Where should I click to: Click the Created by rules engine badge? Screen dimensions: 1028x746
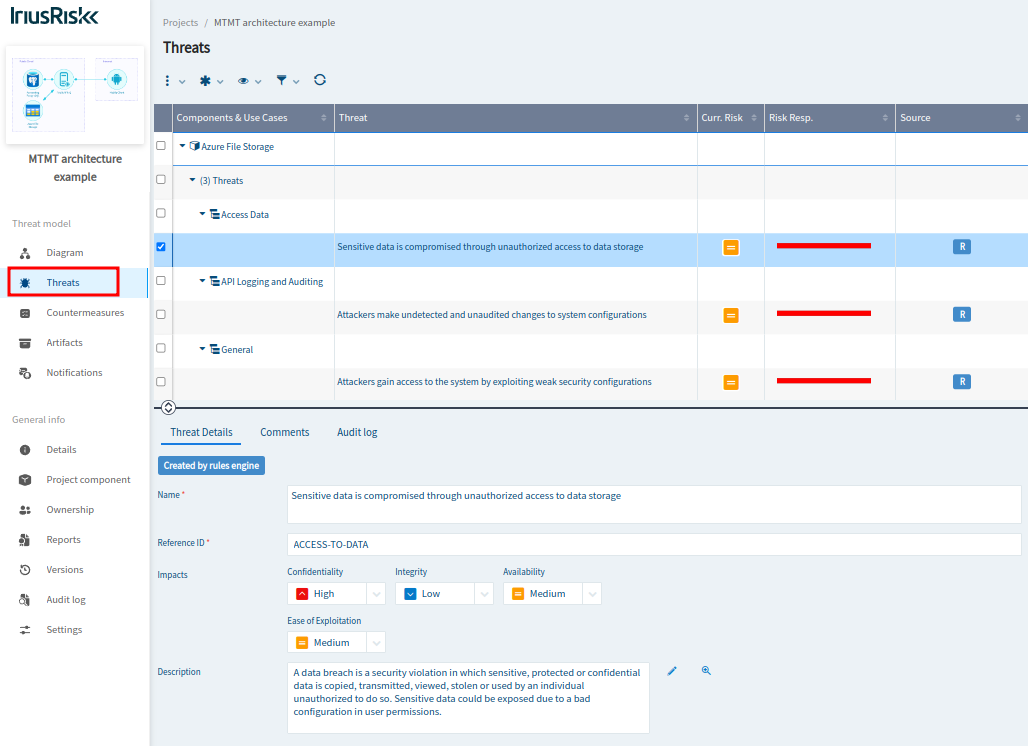coord(211,465)
